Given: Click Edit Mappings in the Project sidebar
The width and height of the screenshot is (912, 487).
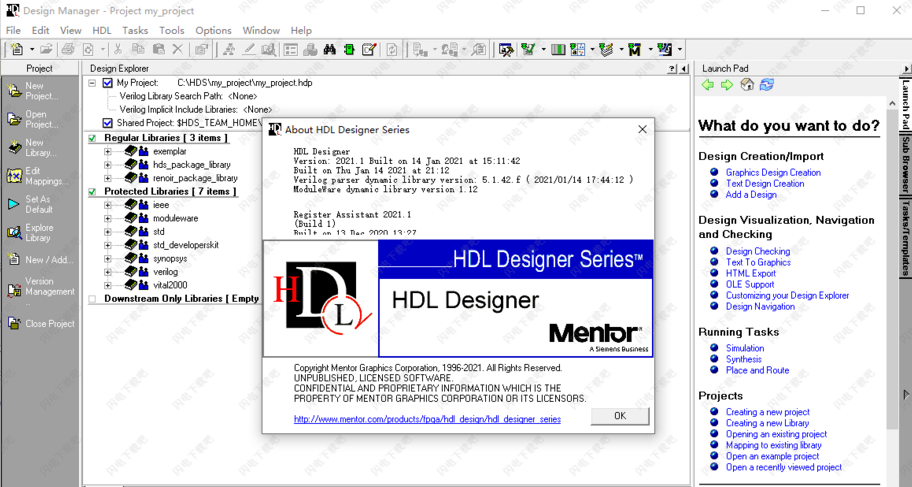Looking at the screenshot, I should tap(40, 176).
